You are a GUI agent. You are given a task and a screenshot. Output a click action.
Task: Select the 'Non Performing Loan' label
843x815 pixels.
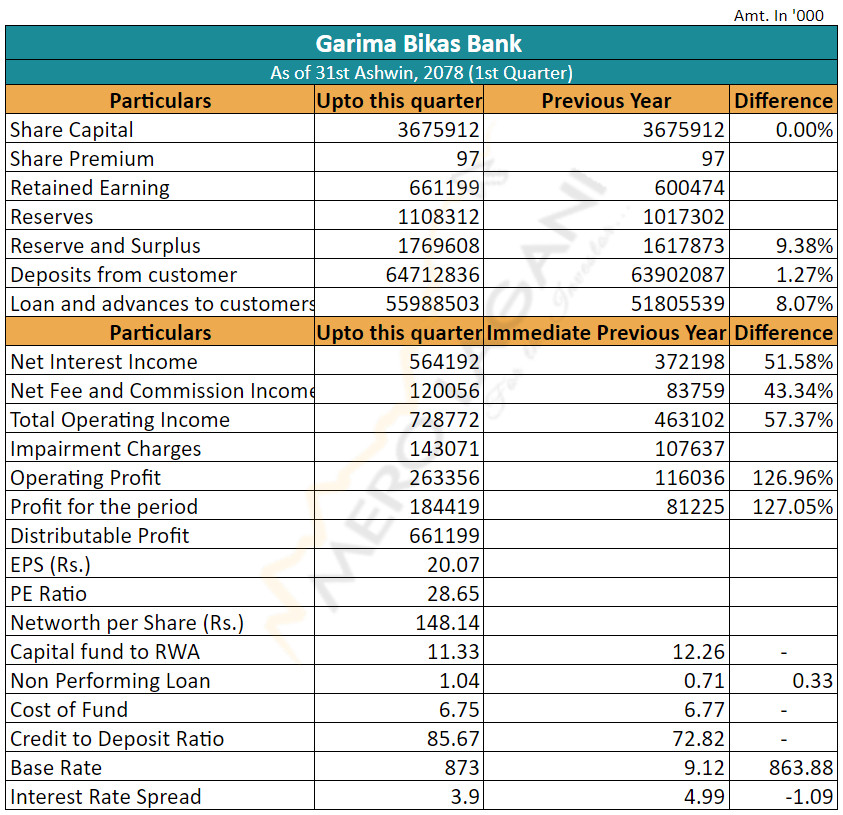coord(110,681)
